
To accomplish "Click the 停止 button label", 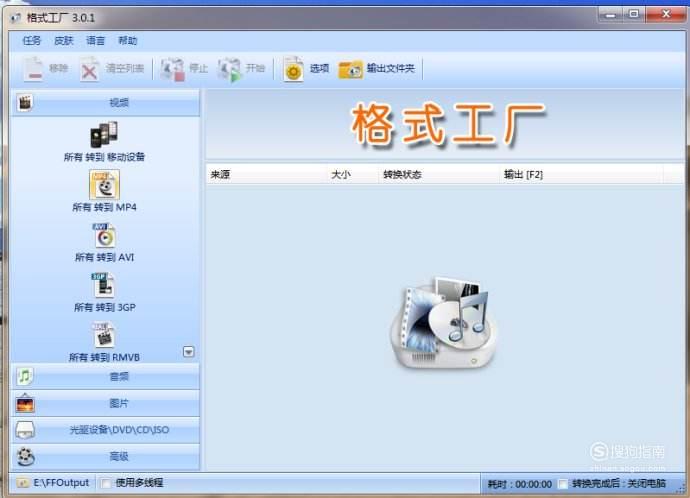I will click(198, 68).
